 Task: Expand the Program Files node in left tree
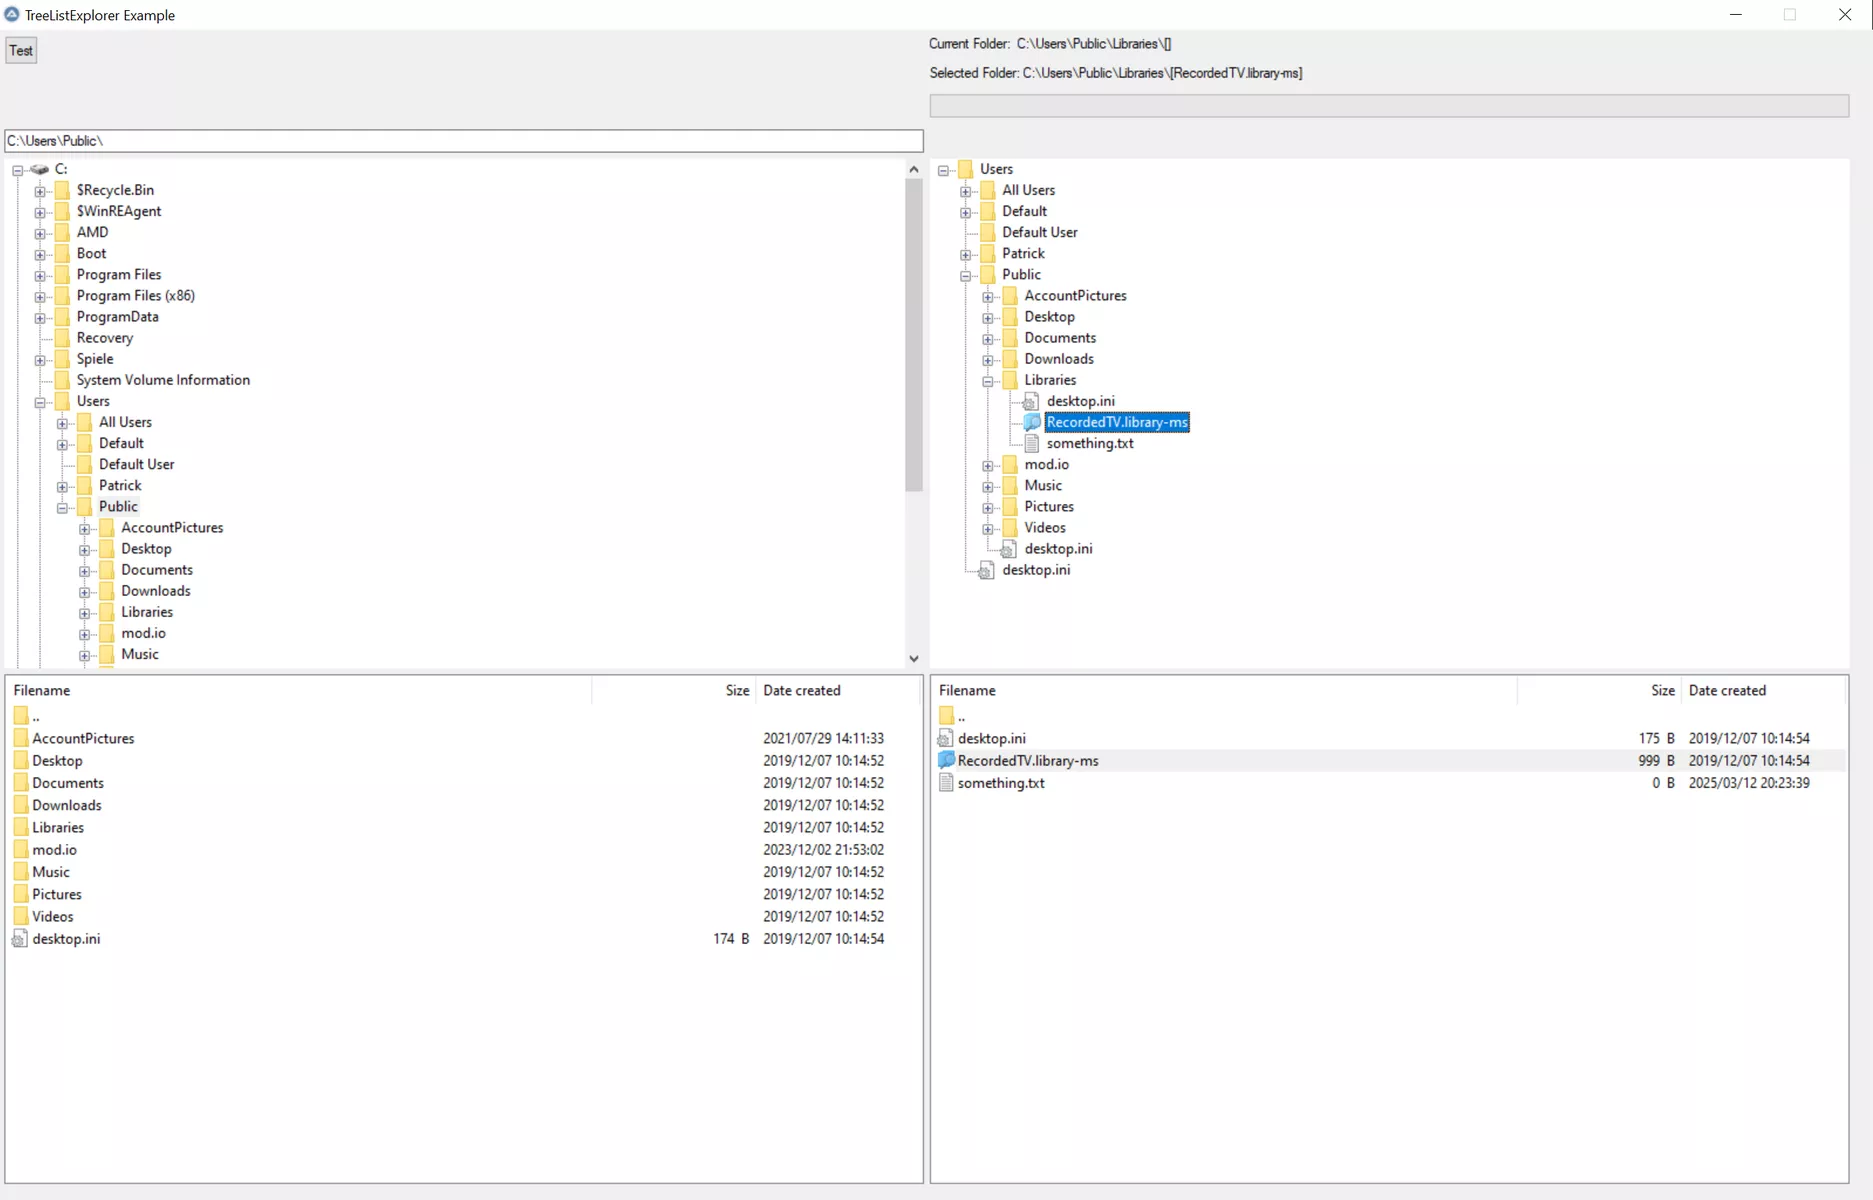click(40, 275)
